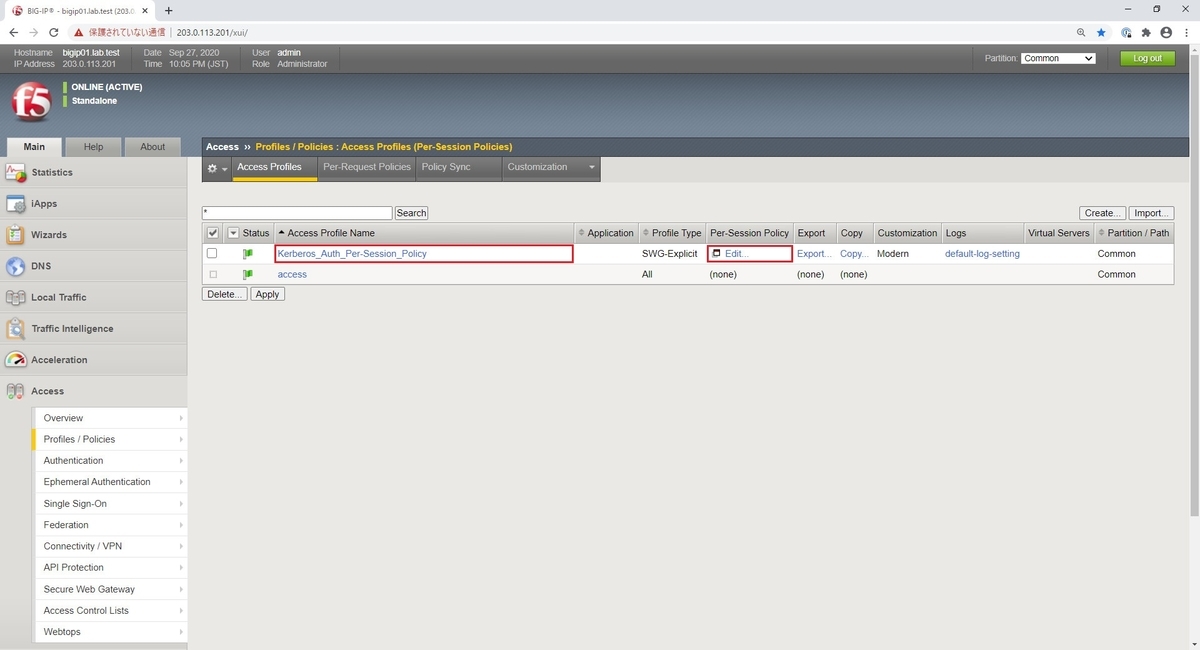The image size is (1200, 650).
Task: Open Chrome three-dot menu
Action: 1186,32
